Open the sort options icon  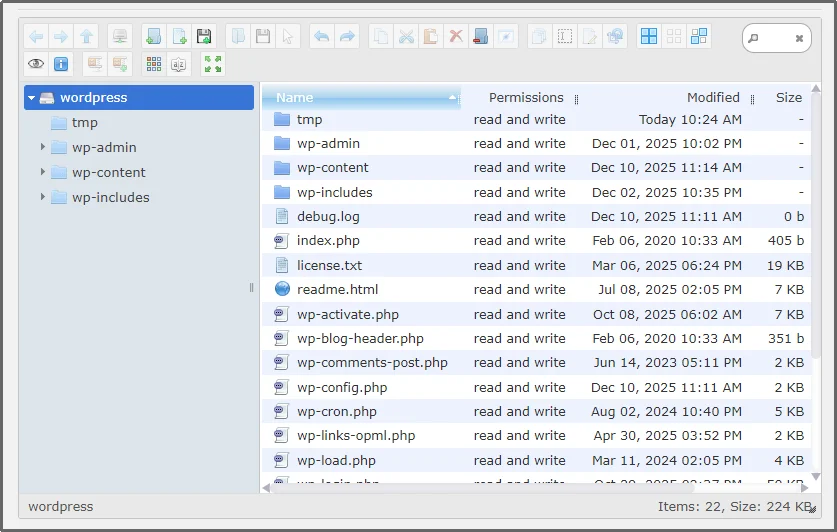pos(179,64)
